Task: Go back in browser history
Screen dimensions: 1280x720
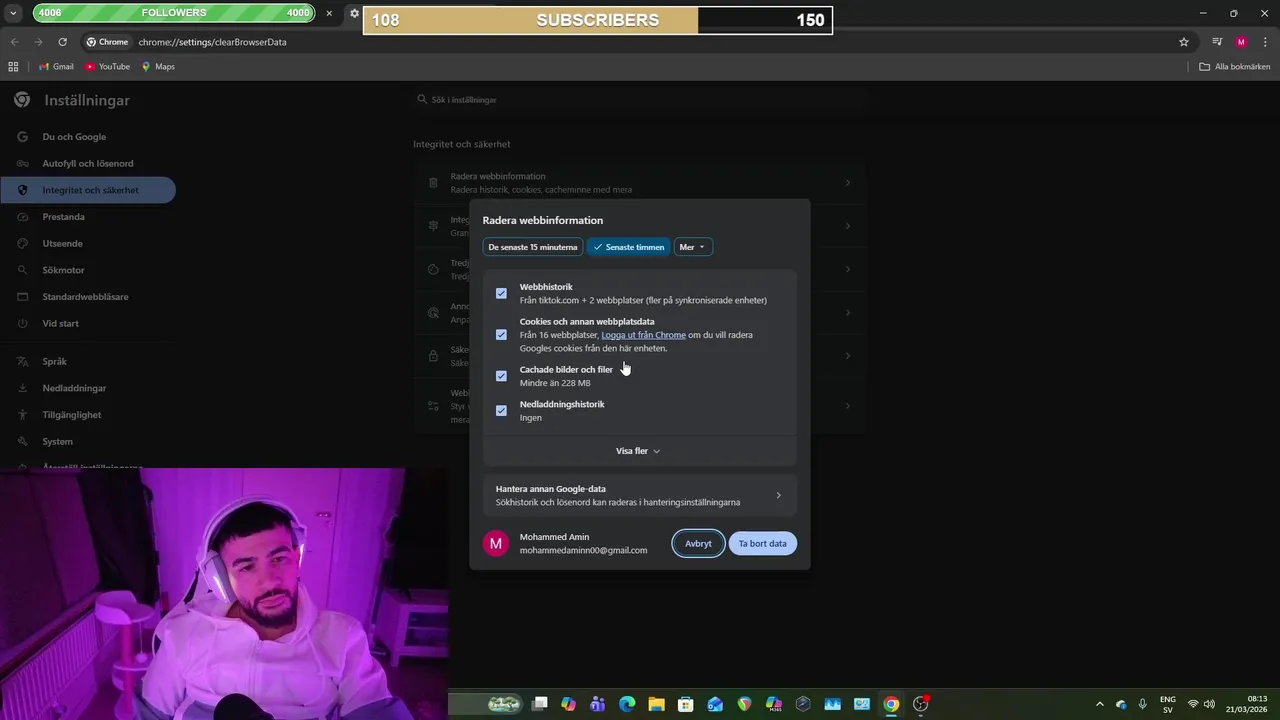Action: [14, 42]
